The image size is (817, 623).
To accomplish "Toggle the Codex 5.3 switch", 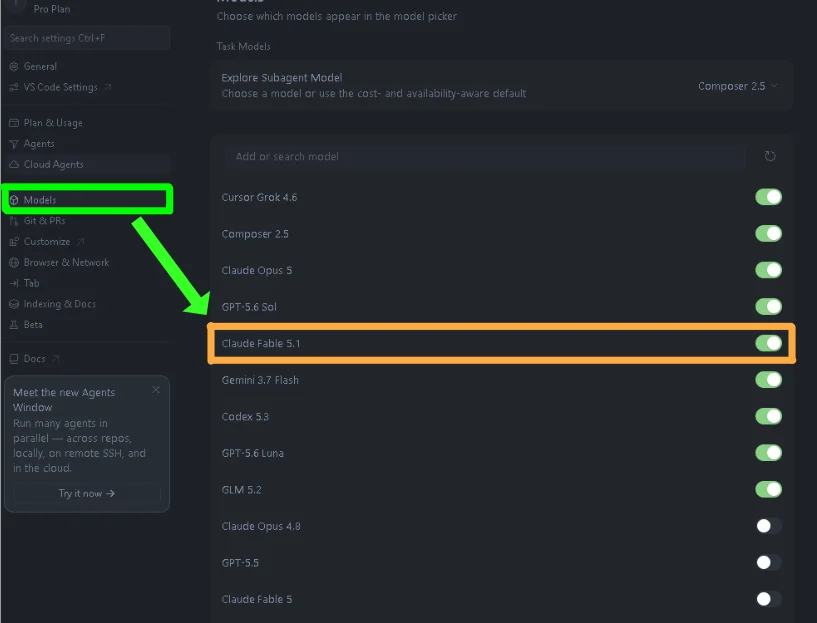I will 769,416.
